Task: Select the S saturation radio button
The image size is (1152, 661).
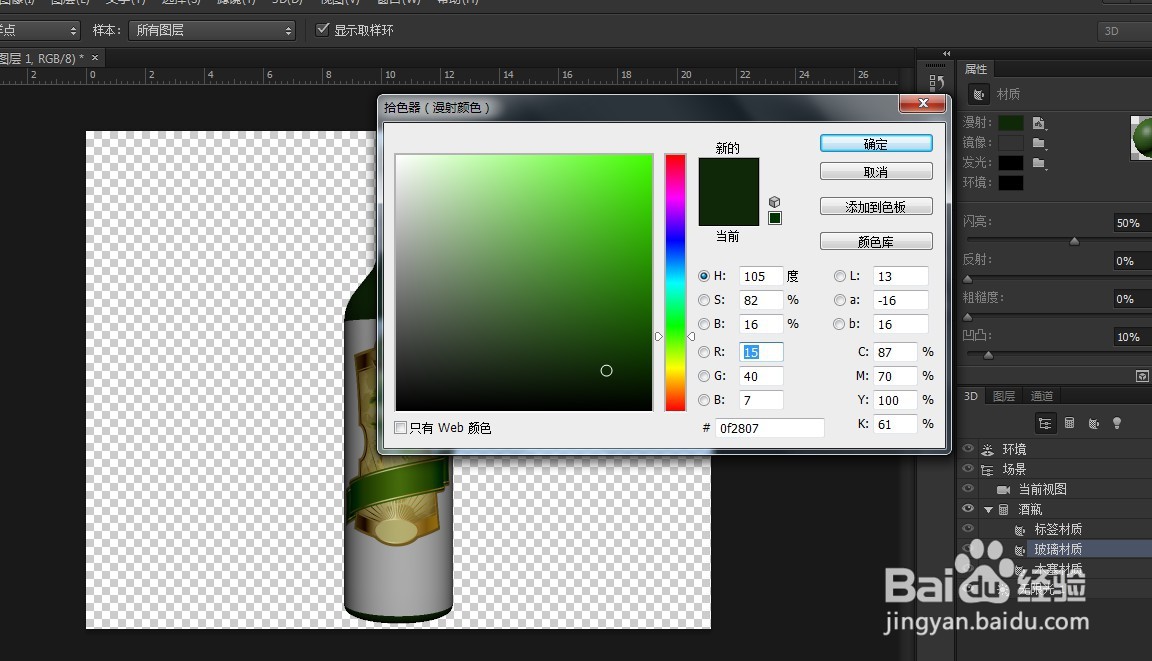Action: [704, 300]
